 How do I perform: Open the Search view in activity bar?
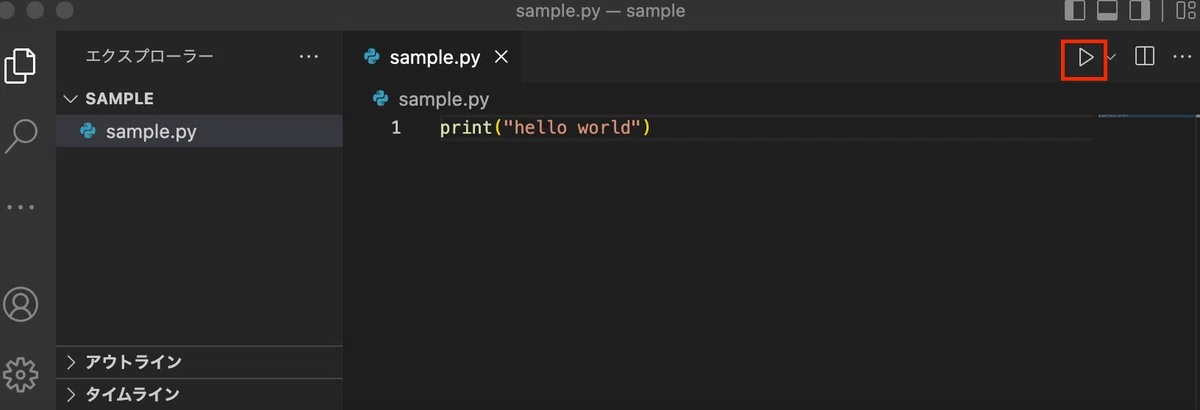pos(21,135)
